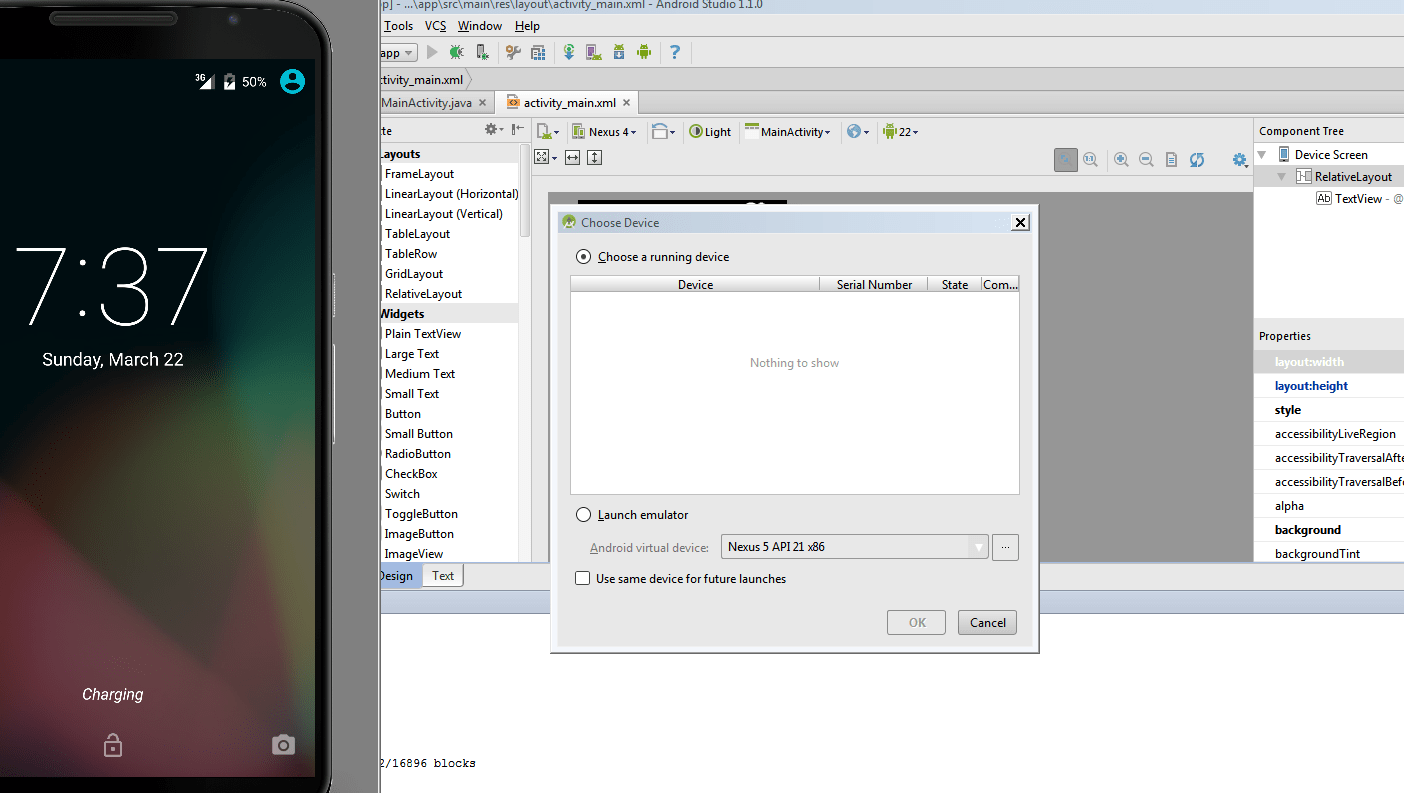Viewport: 1404px width, 793px height.
Task: Select the Light theme in the design toolbar
Action: pyautogui.click(x=710, y=131)
